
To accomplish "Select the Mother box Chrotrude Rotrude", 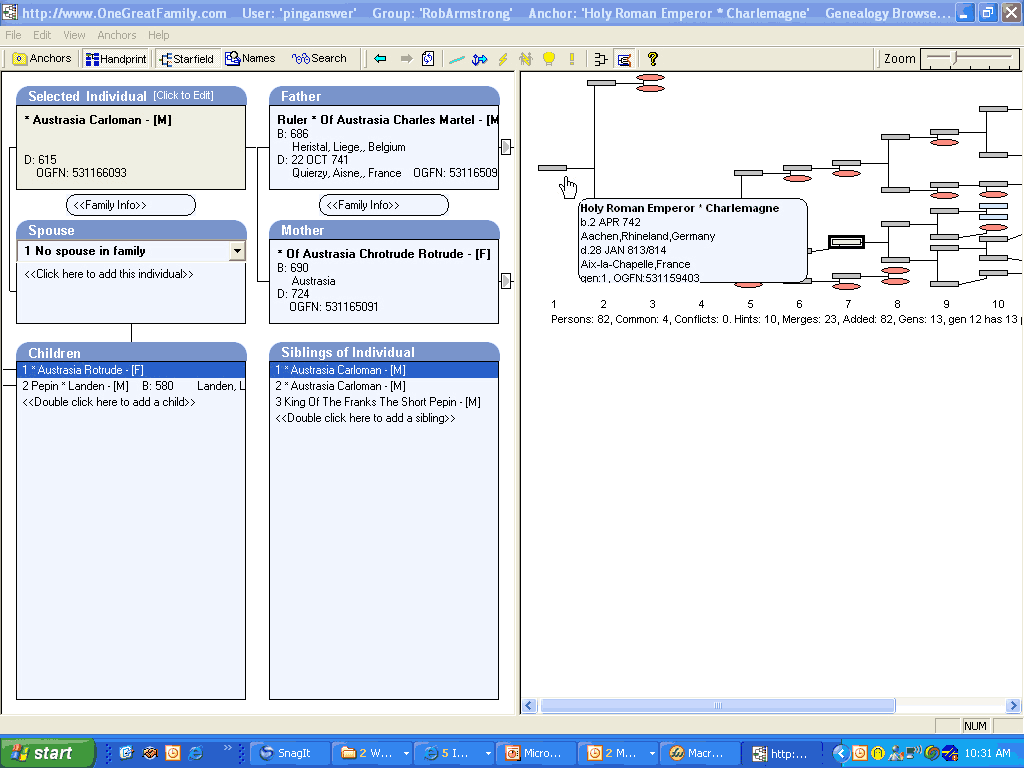I will click(x=384, y=281).
